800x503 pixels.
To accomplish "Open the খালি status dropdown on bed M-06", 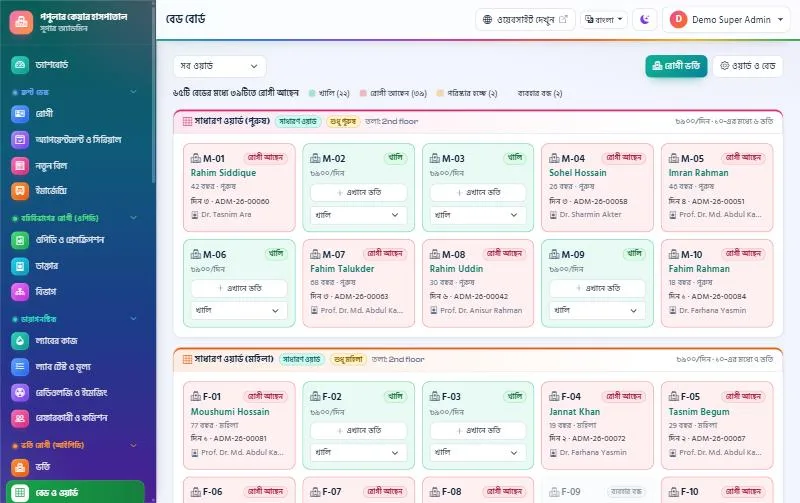I will [239, 310].
